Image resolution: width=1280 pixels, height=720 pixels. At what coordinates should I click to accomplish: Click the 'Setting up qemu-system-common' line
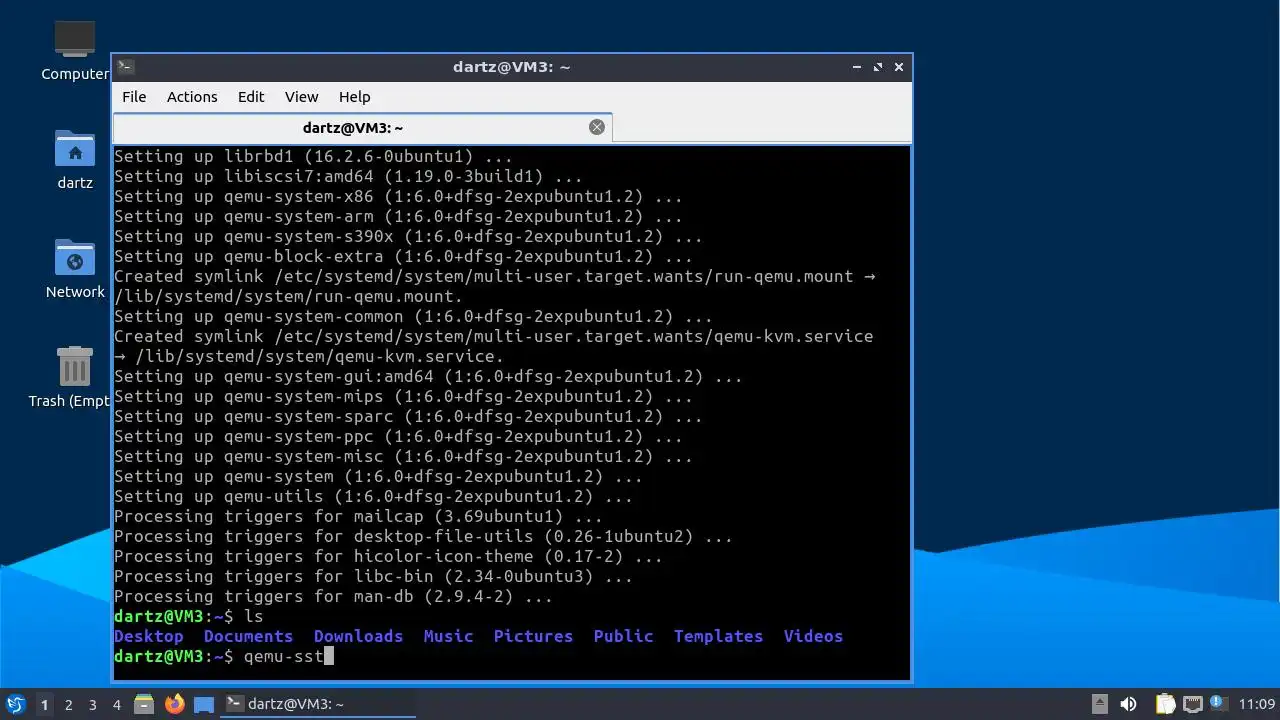click(x=413, y=316)
